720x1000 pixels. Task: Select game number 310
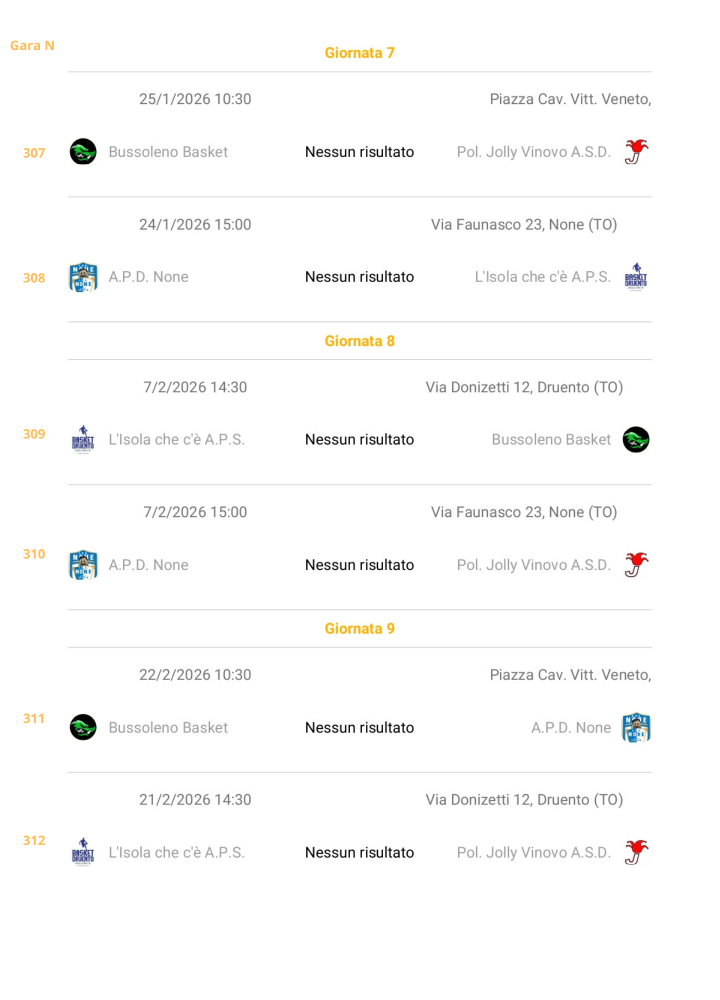click(34, 554)
